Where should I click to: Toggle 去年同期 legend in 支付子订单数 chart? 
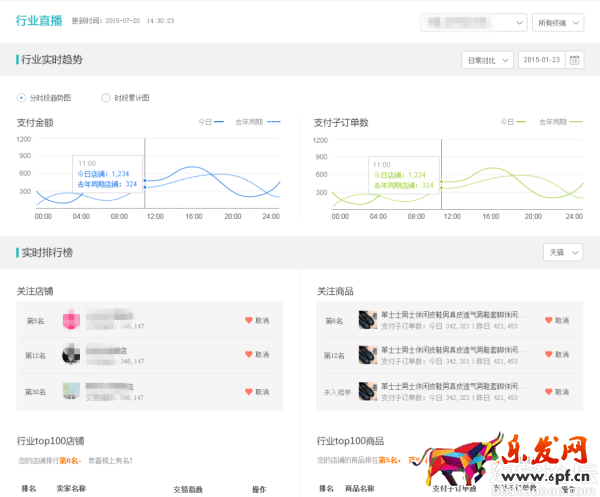[560, 122]
